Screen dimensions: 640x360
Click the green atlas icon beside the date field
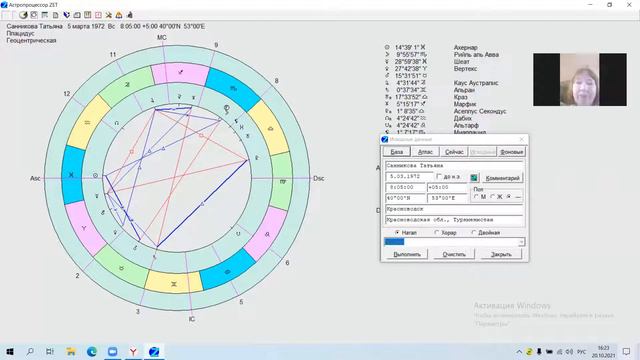474,178
